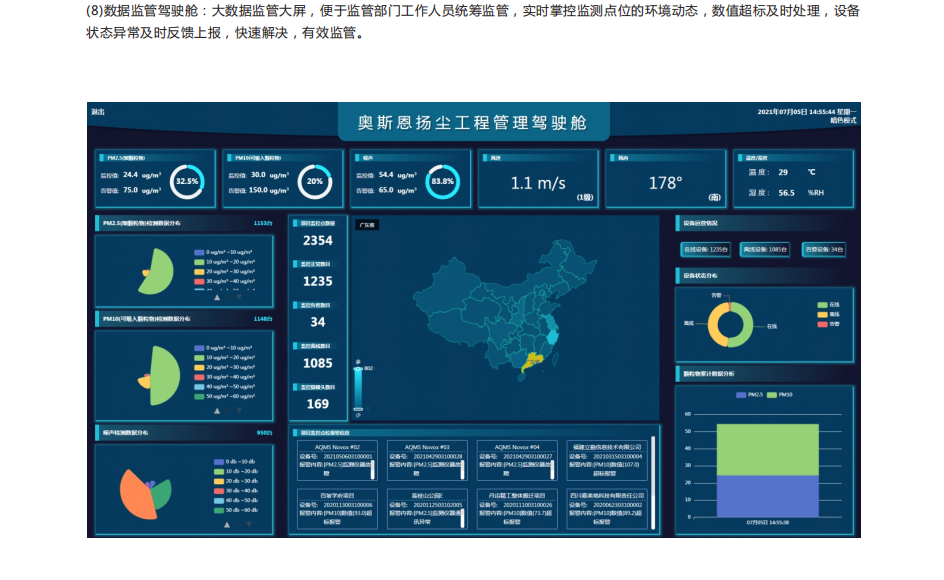Select the 广东省 label on the map
The width and height of the screenshot is (944, 580).
click(367, 225)
